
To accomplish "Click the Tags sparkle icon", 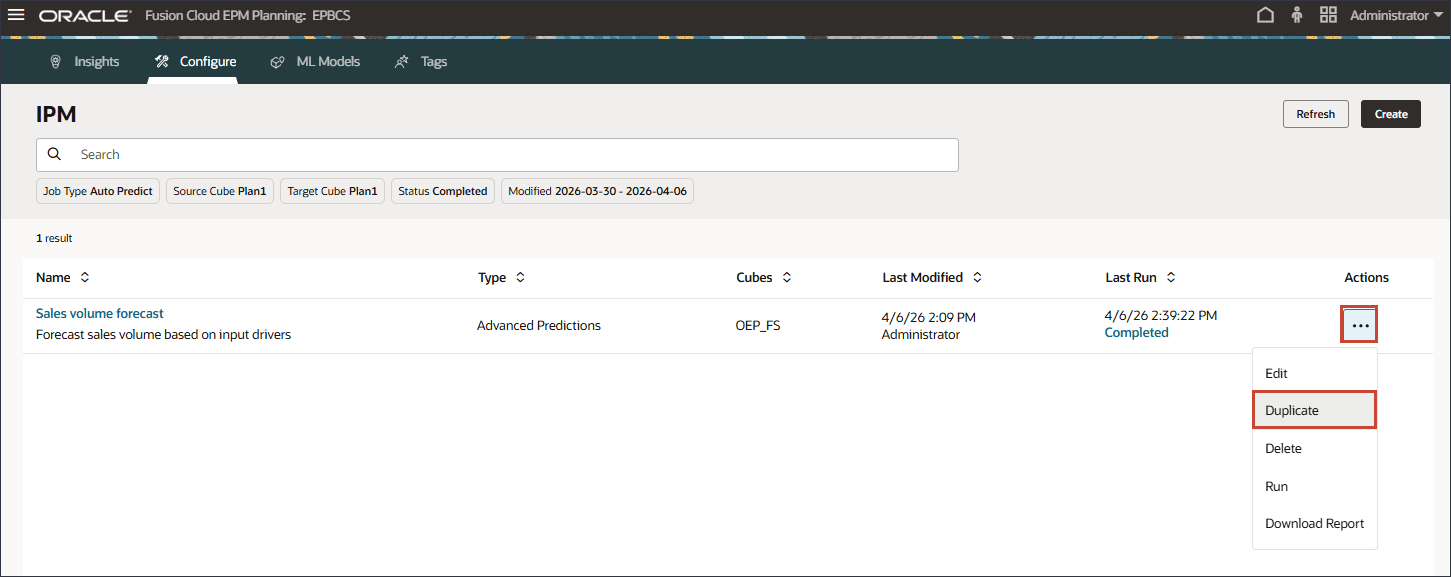I will (402, 62).
